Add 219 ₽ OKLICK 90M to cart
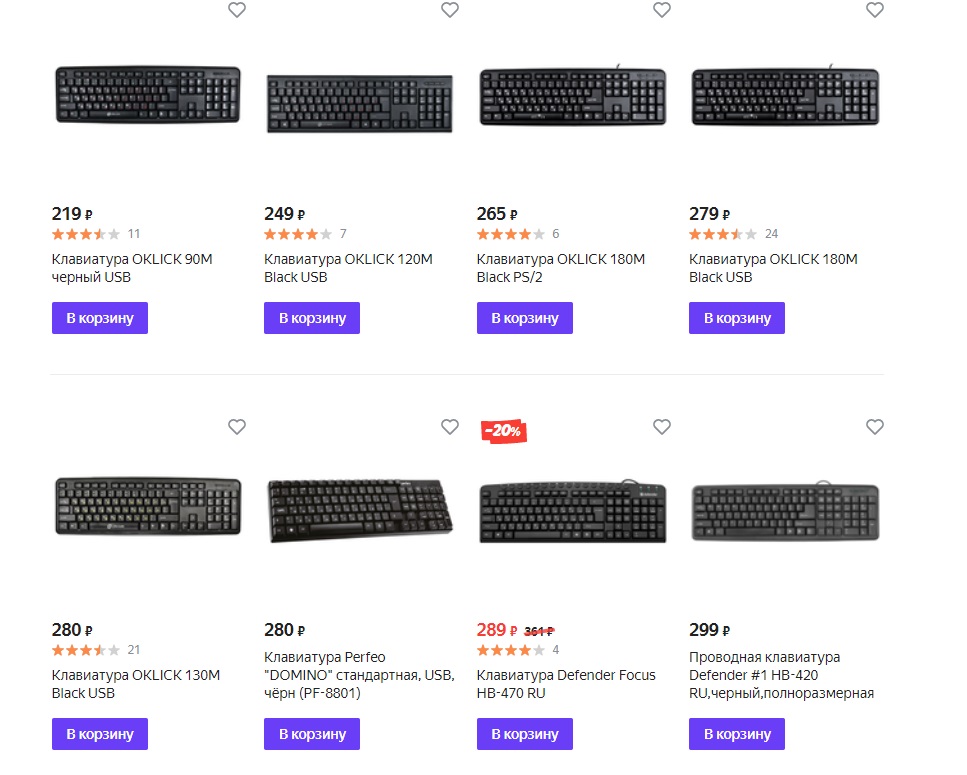 100,318
